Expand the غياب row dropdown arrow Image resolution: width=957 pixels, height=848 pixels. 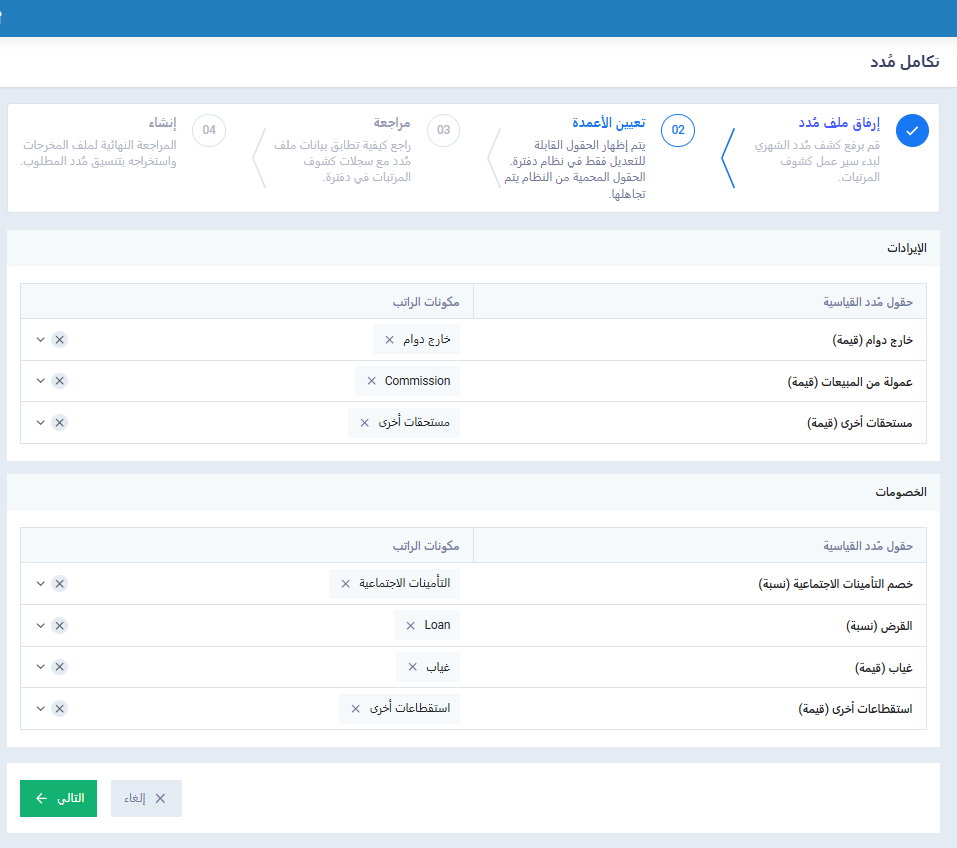pyautogui.click(x=40, y=667)
